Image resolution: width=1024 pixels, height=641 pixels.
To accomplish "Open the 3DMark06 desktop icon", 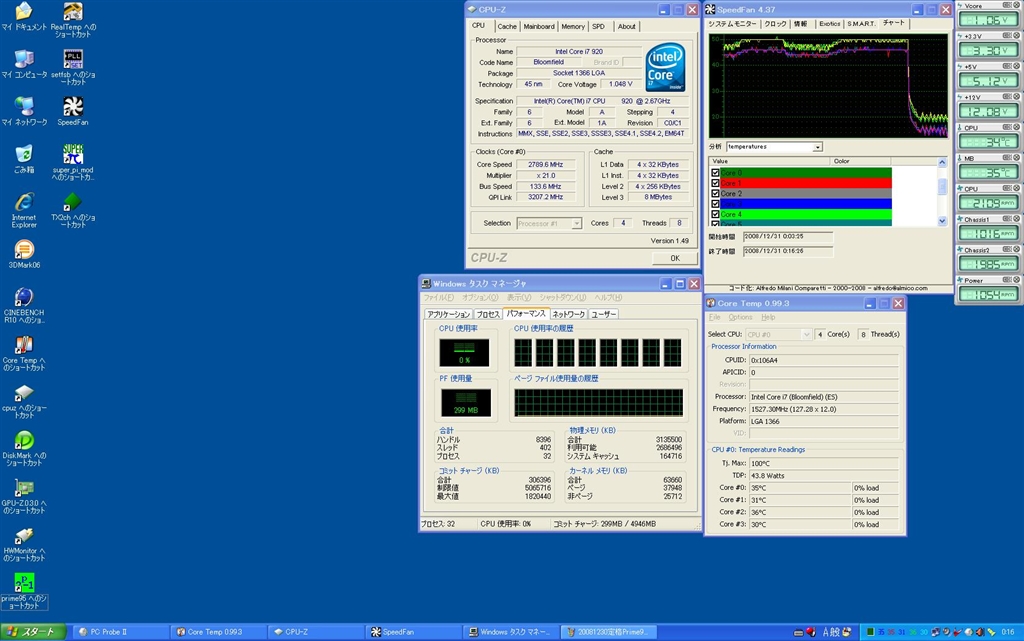I will tap(24, 251).
